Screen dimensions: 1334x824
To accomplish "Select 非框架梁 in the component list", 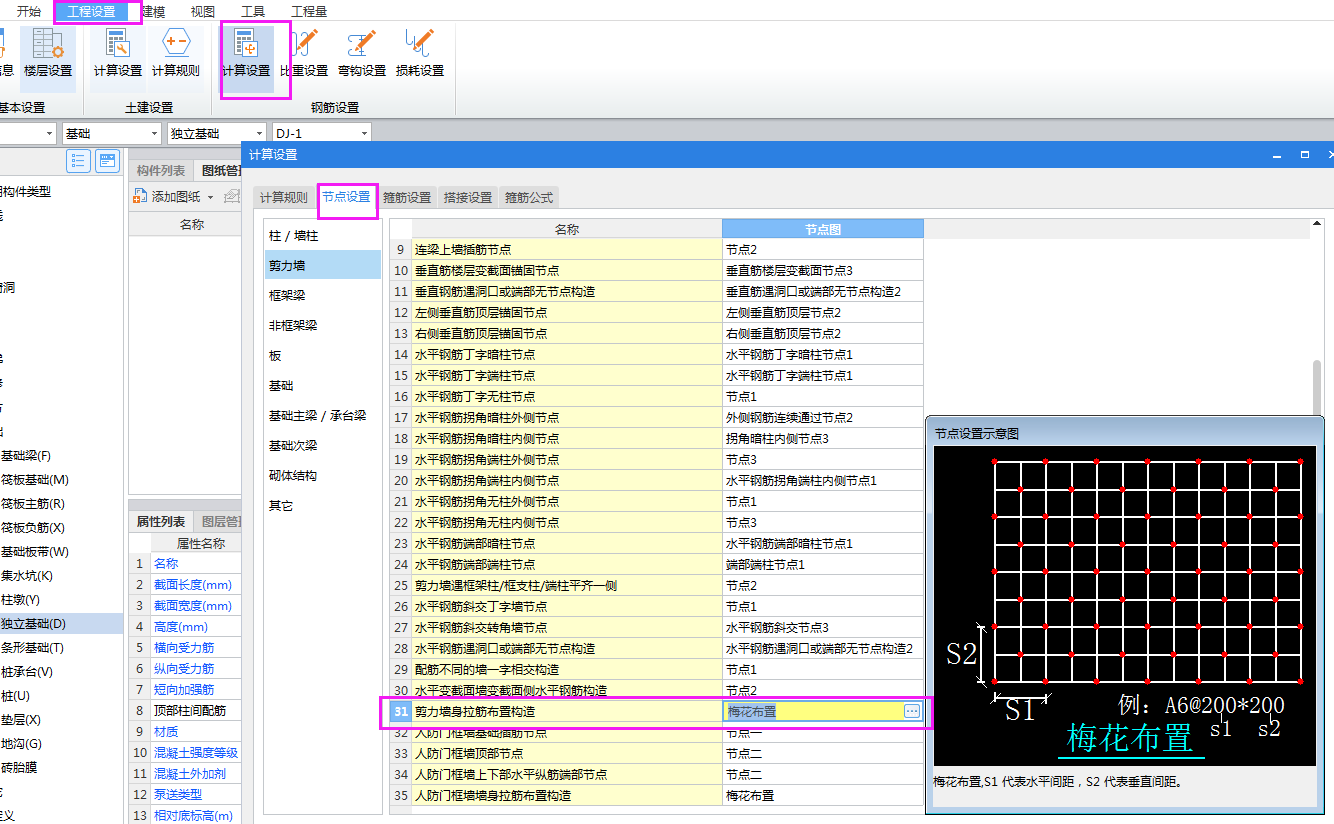I will click(x=322, y=325).
